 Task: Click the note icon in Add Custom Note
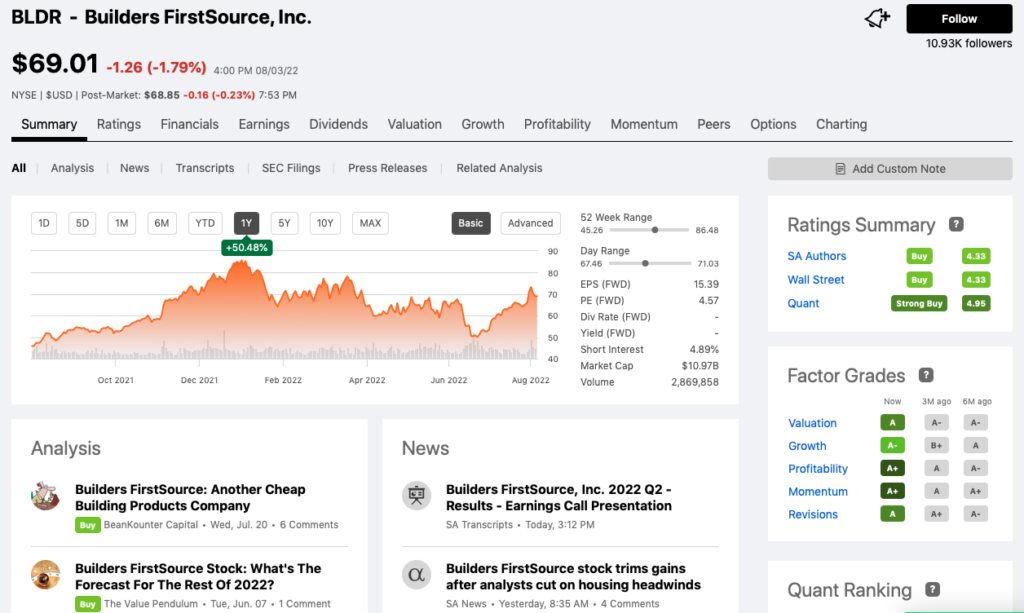click(x=840, y=168)
